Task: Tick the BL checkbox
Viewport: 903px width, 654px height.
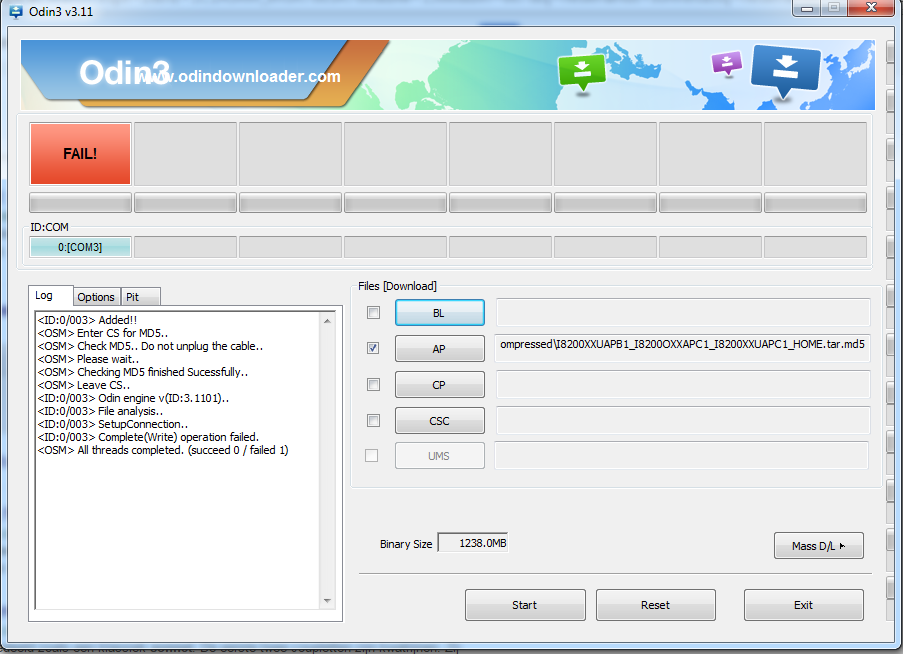Action: pos(373,313)
